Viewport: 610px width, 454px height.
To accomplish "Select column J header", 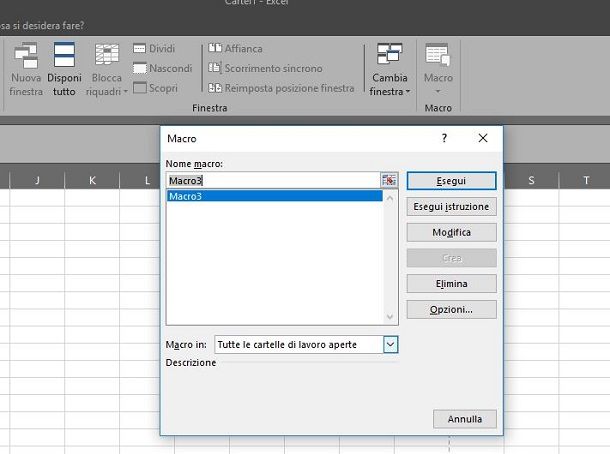I will (37, 181).
